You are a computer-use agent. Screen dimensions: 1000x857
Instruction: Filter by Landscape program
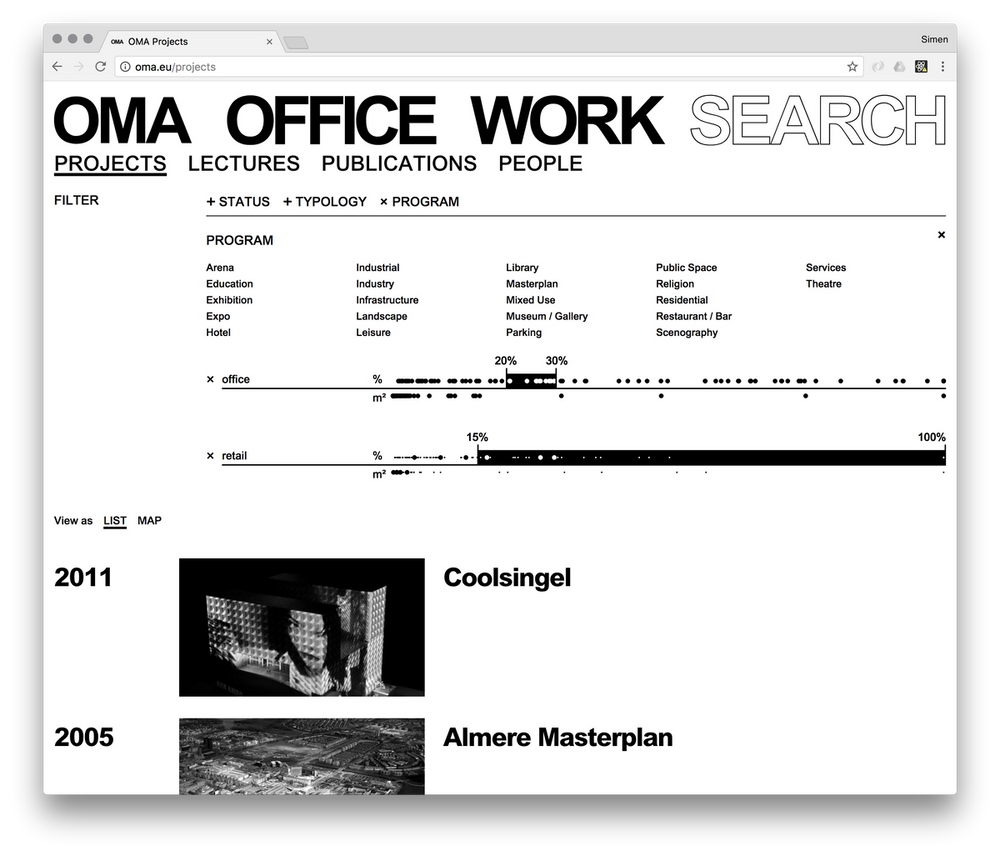[381, 316]
